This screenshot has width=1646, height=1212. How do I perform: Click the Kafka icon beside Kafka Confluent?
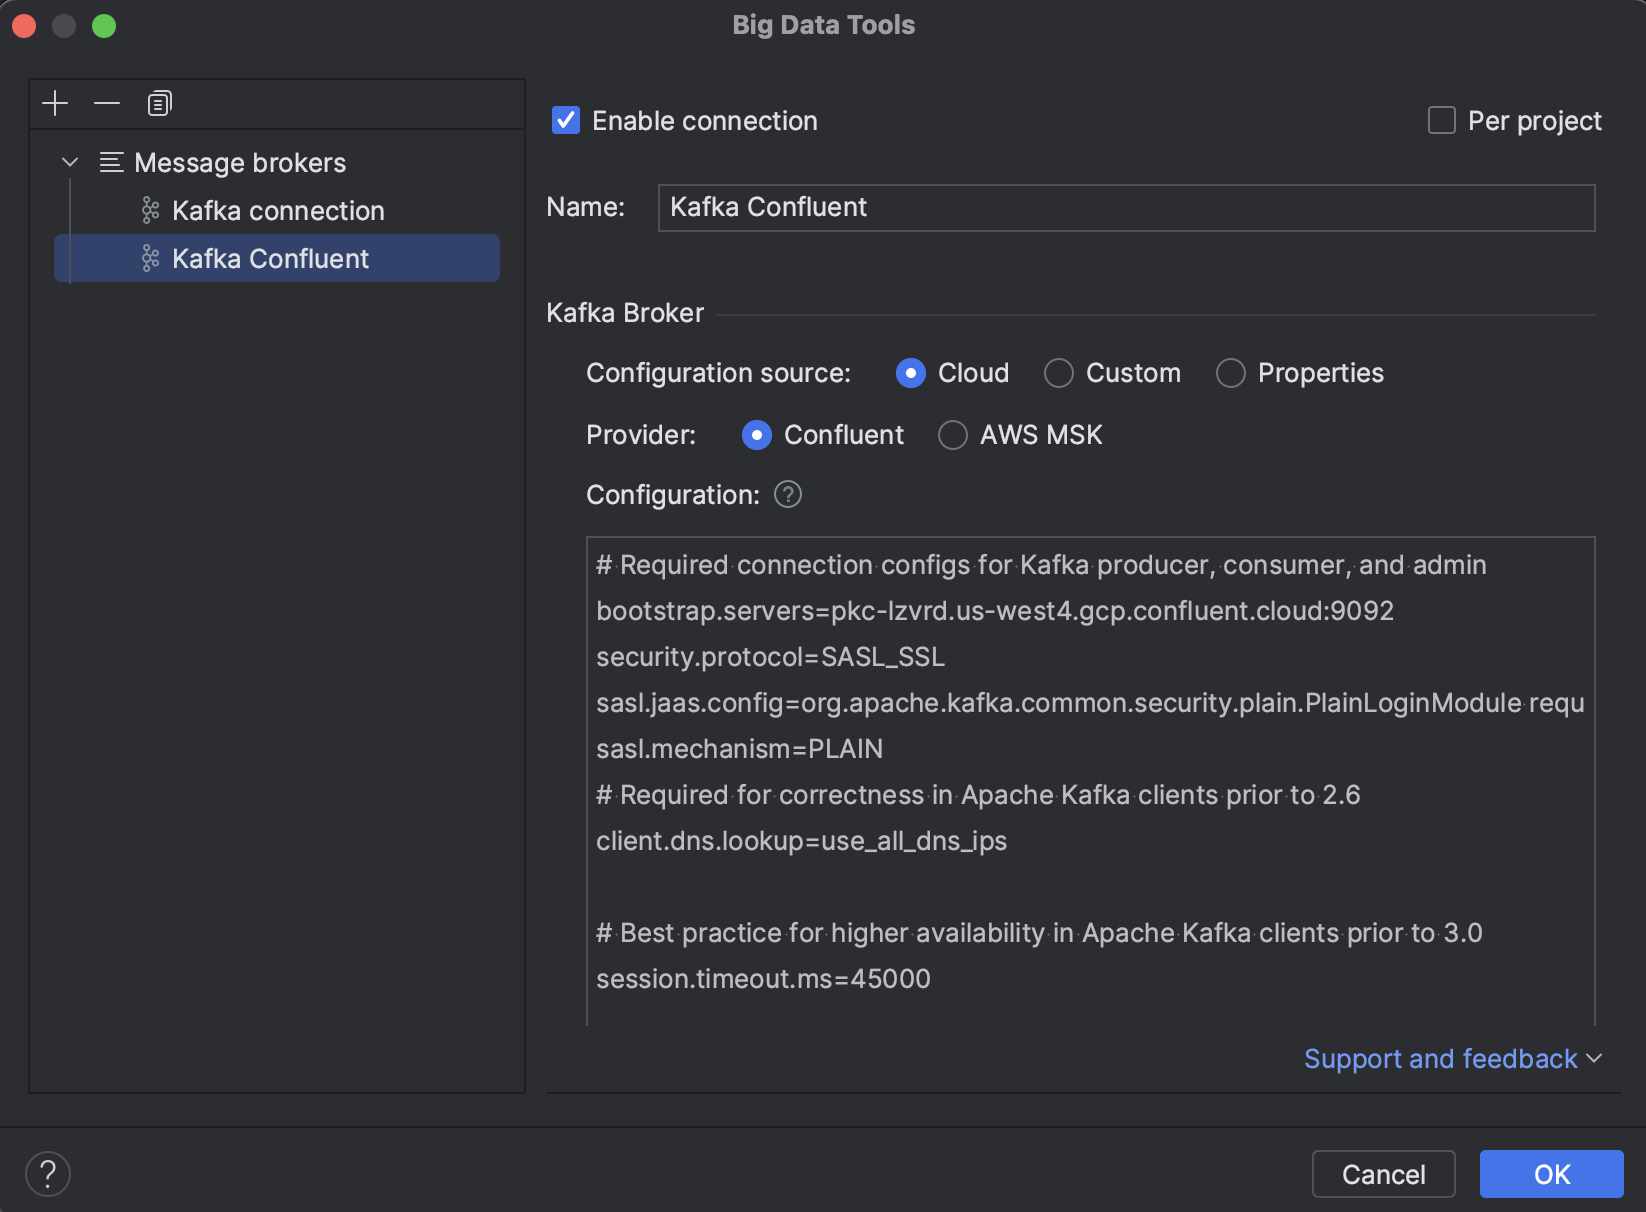(x=150, y=258)
